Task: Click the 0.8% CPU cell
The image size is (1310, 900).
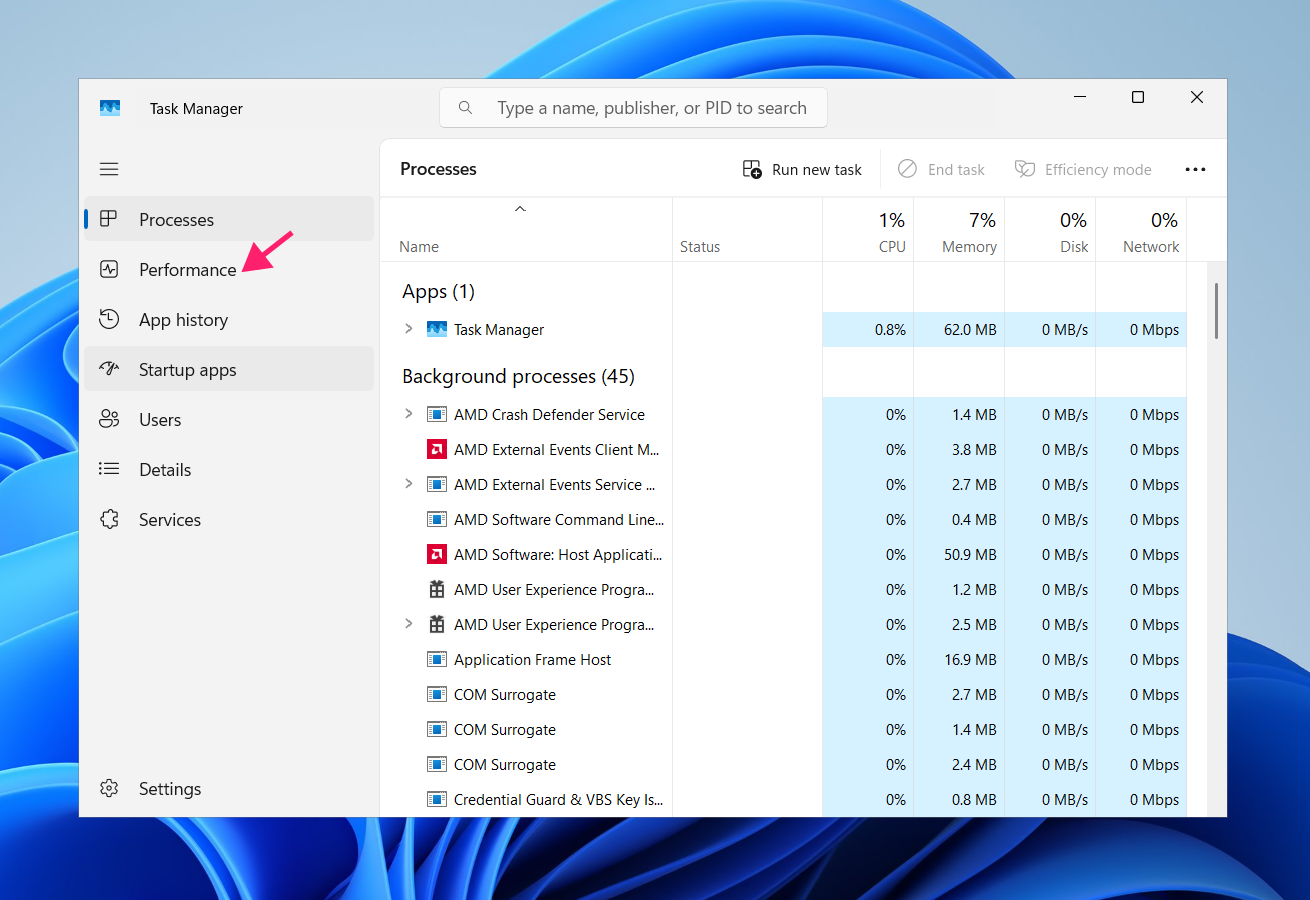Action: (x=868, y=329)
